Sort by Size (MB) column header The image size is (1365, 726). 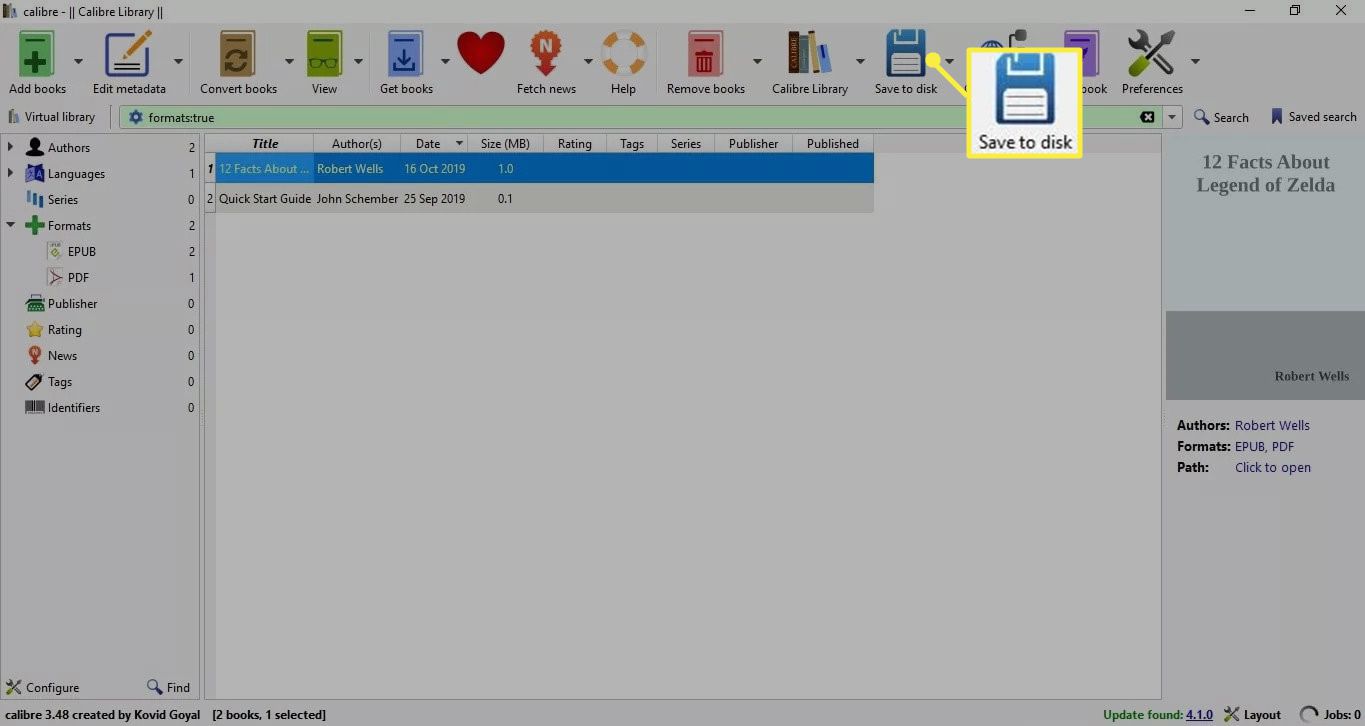coord(505,143)
